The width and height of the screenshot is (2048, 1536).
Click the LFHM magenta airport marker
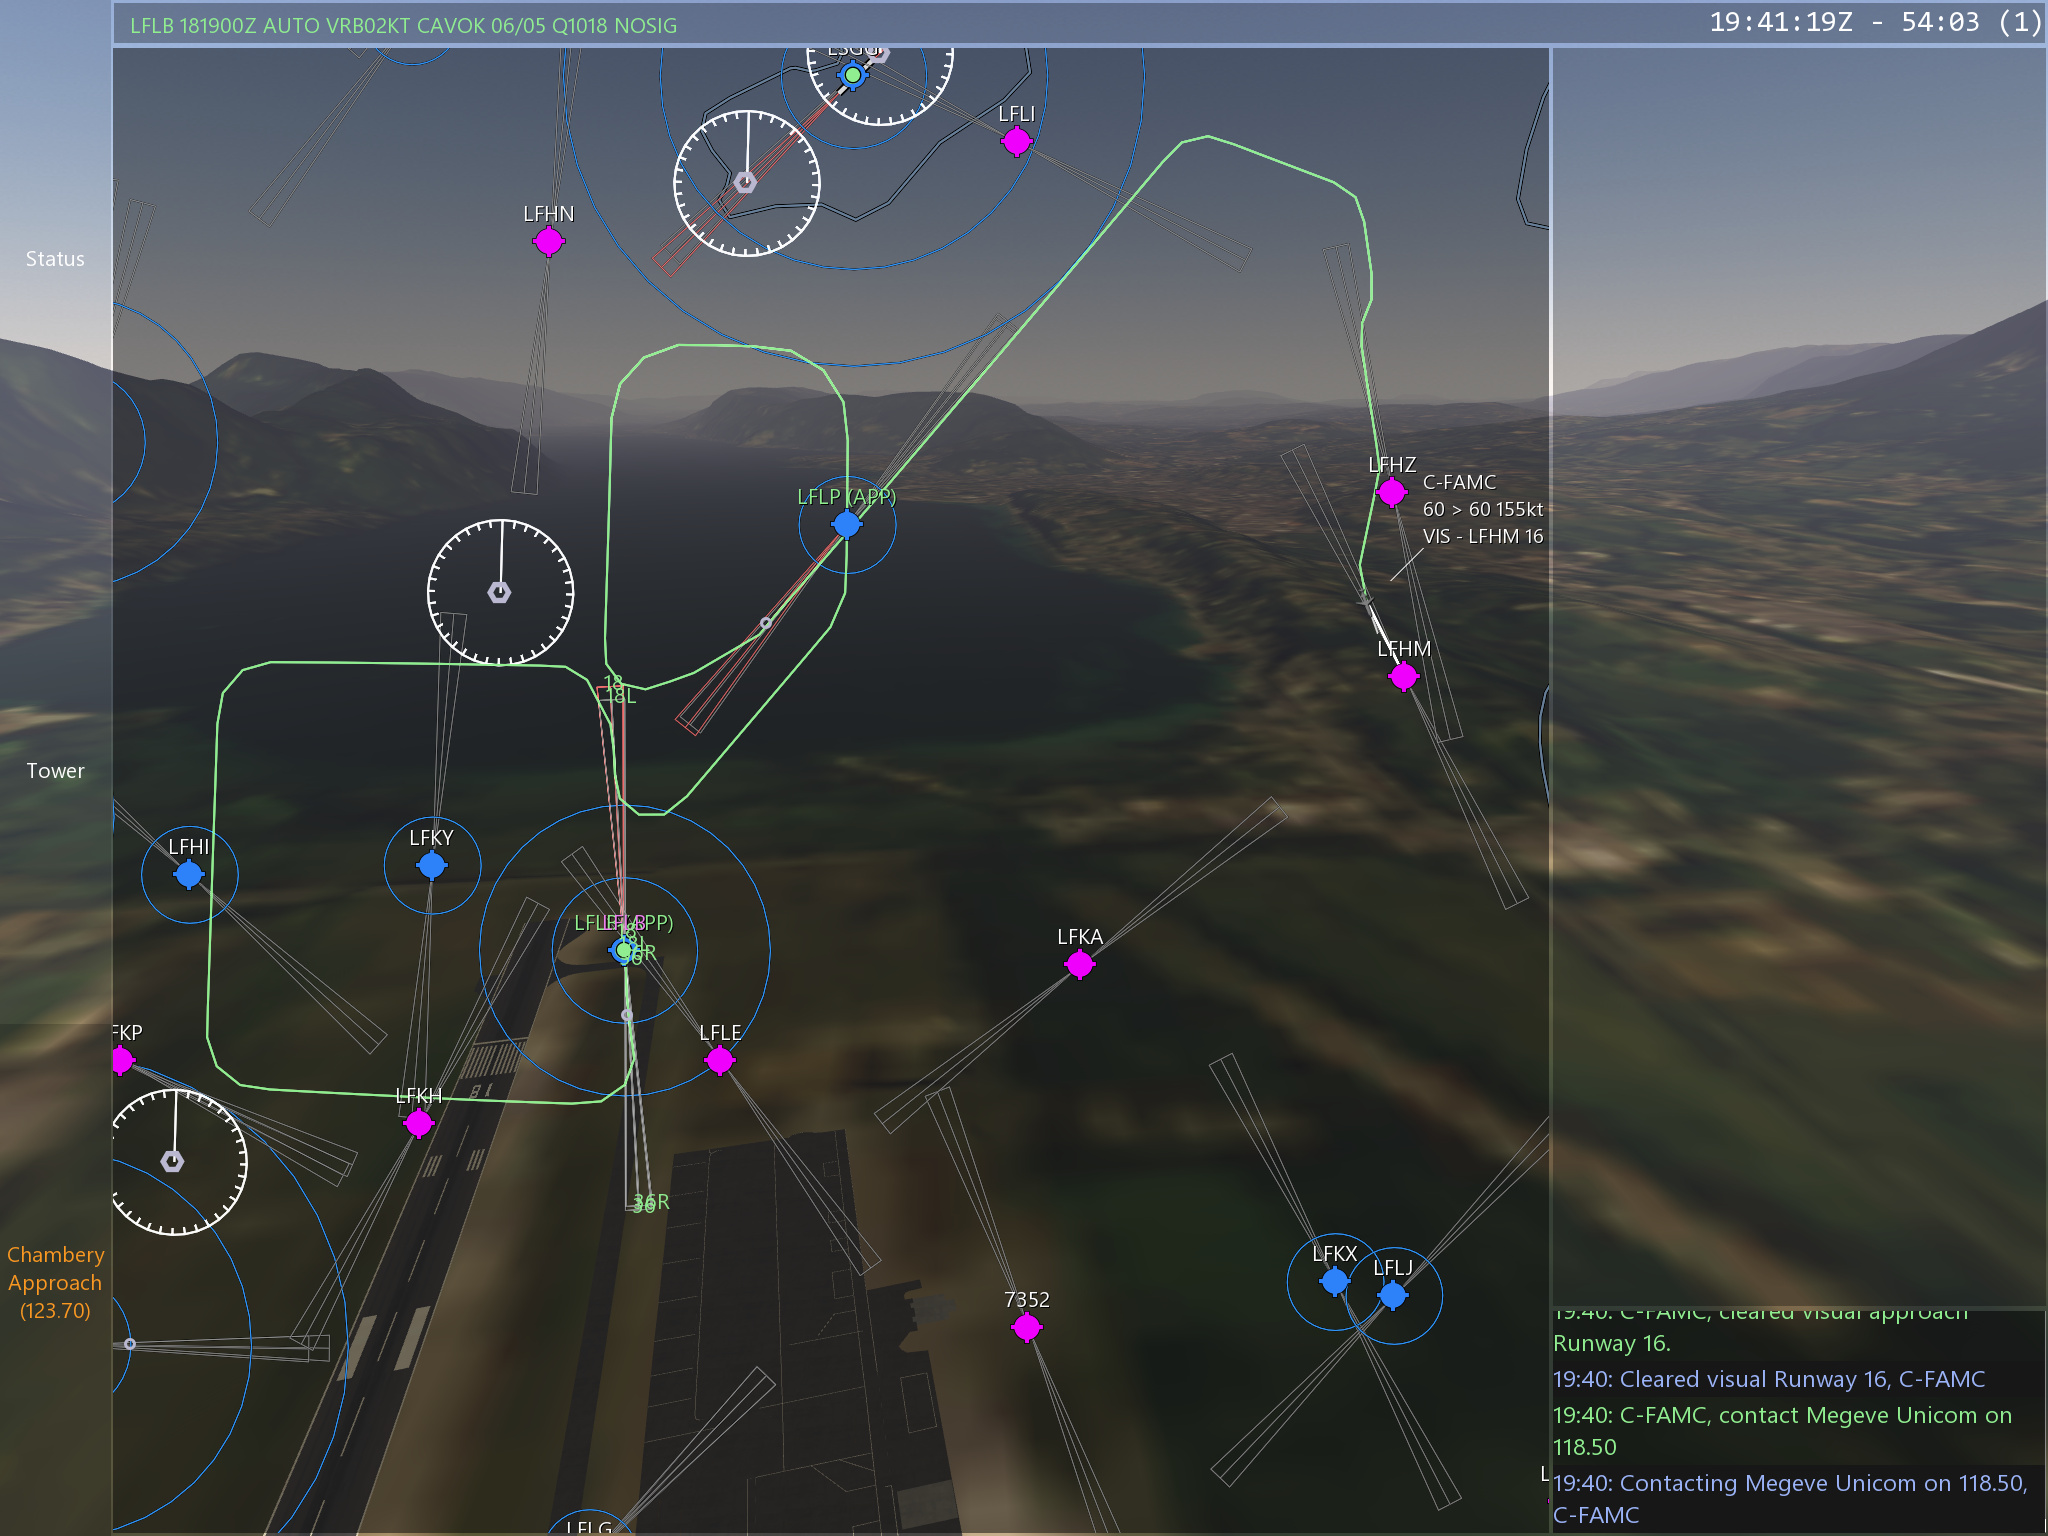(1403, 677)
